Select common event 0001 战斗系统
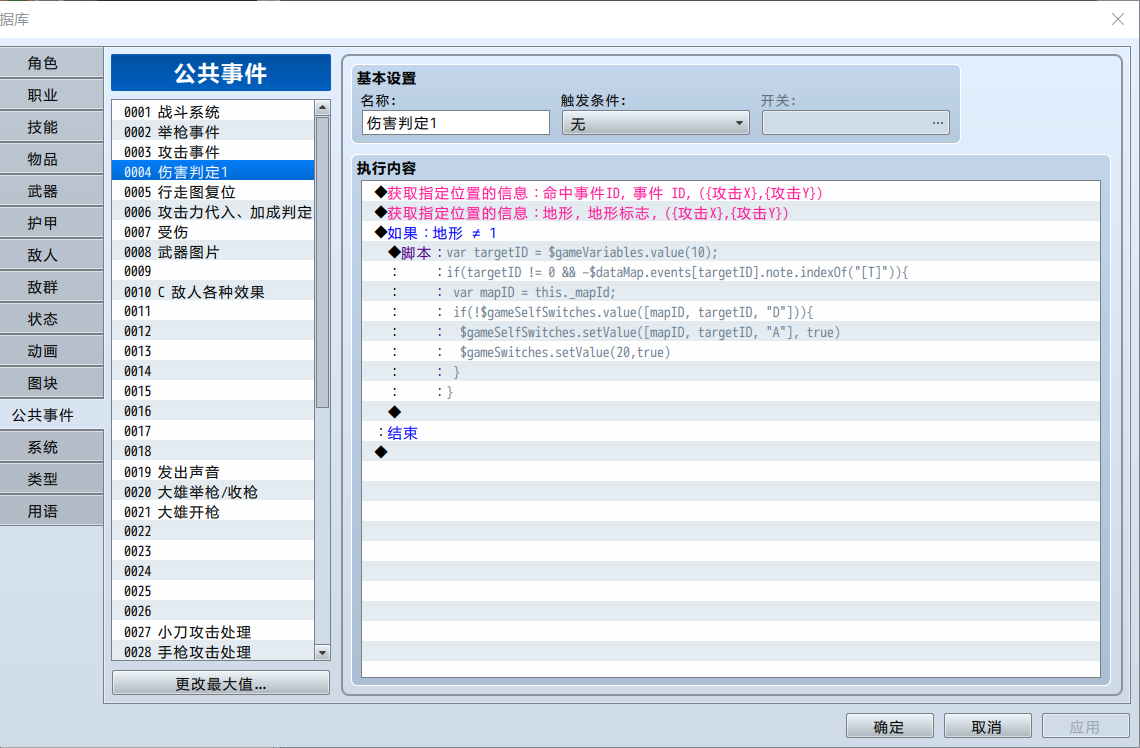This screenshot has width=1140, height=748. click(213, 112)
